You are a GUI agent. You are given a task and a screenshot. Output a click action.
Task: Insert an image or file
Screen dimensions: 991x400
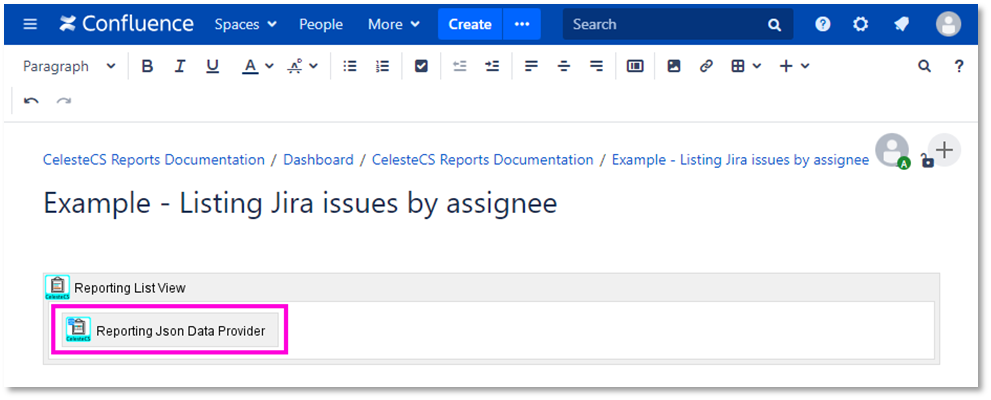(674, 66)
